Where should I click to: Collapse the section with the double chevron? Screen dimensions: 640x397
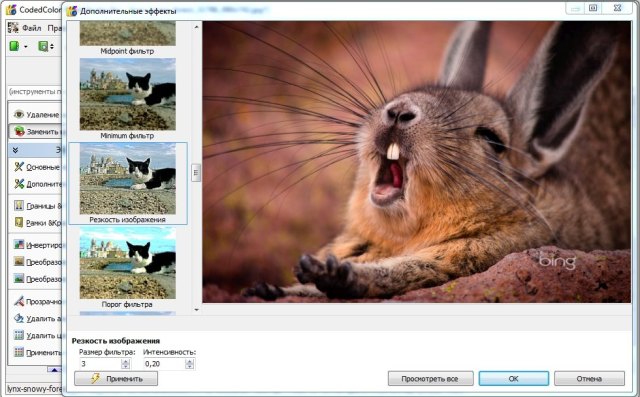coord(15,150)
